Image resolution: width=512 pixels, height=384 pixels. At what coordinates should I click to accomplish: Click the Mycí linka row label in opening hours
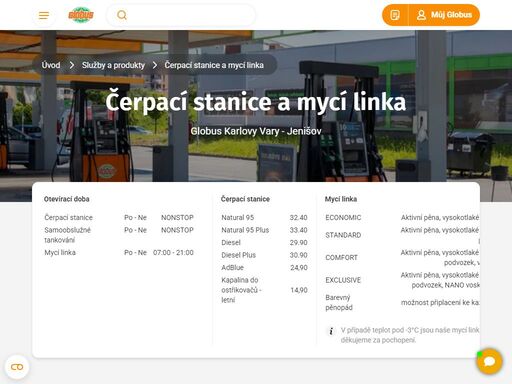coord(60,253)
